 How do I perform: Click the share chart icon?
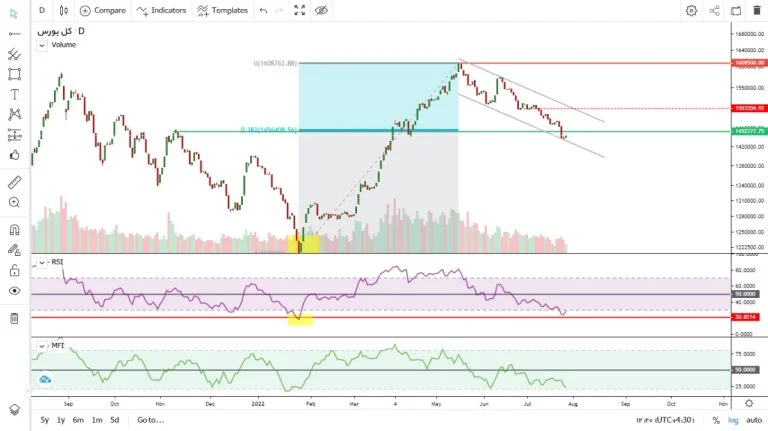[x=715, y=10]
